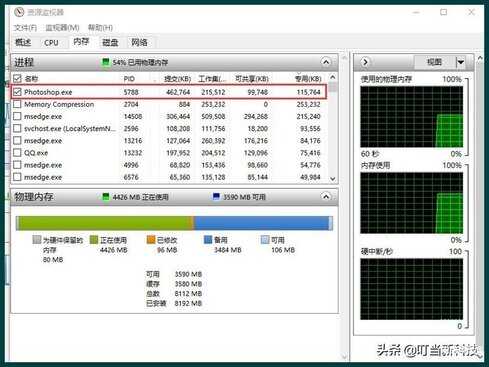Open the 视图 dropdown arrow
Screen dimensions: 489x367
pos(460,62)
